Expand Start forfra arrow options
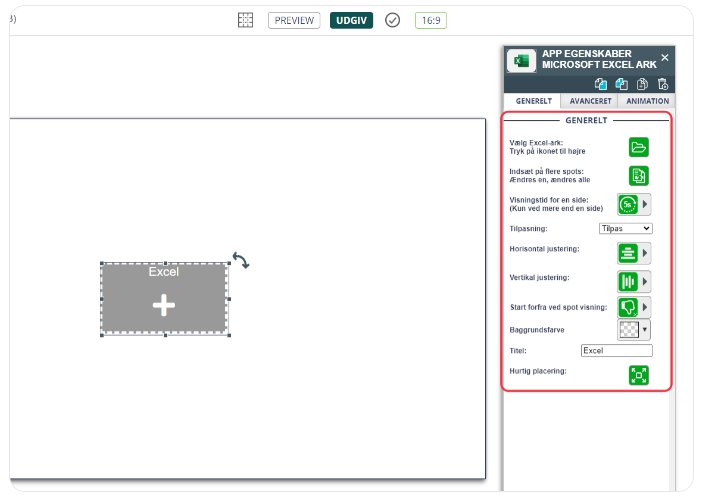This screenshot has width=701, height=498. coord(645,307)
